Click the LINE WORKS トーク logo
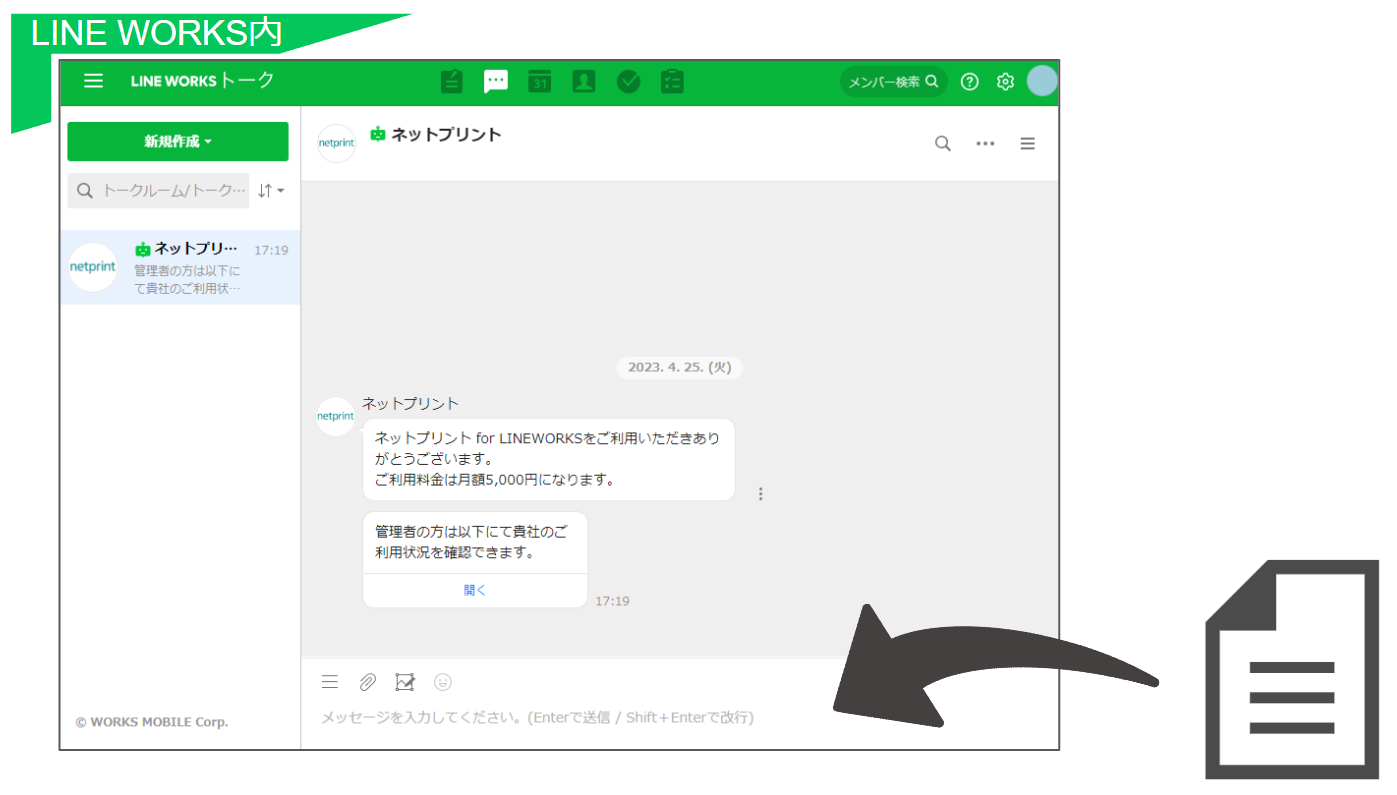The height and width of the screenshot is (795, 1397). [202, 81]
